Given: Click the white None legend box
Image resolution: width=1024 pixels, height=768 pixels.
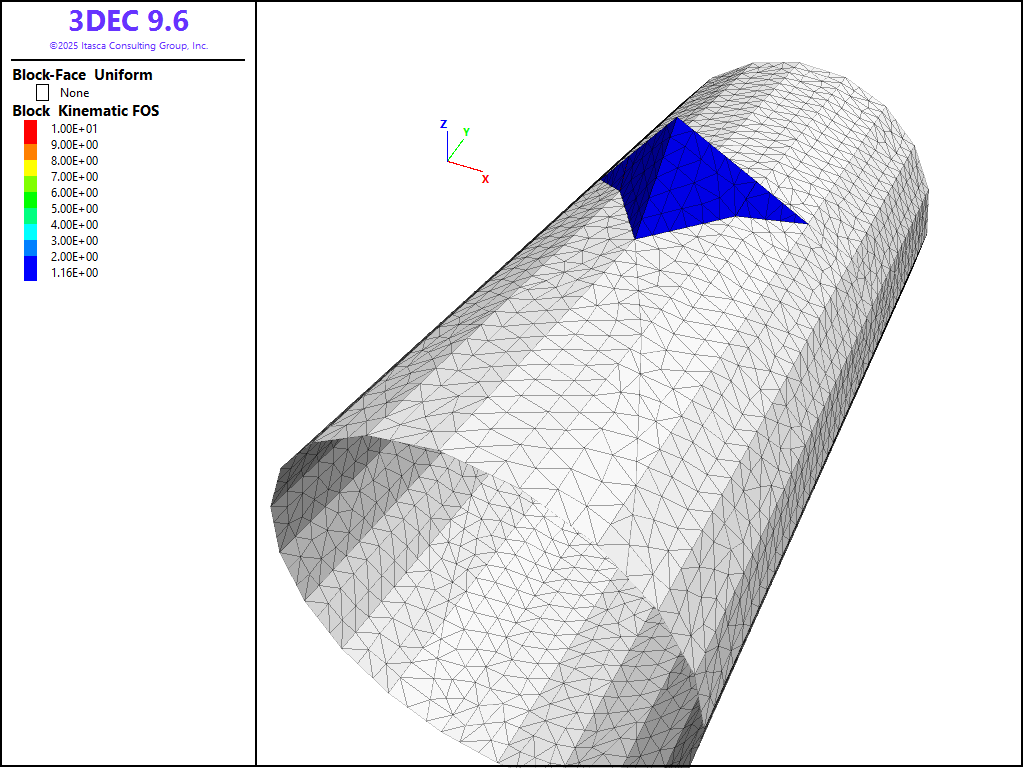Looking at the screenshot, I should pyautogui.click(x=43, y=92).
